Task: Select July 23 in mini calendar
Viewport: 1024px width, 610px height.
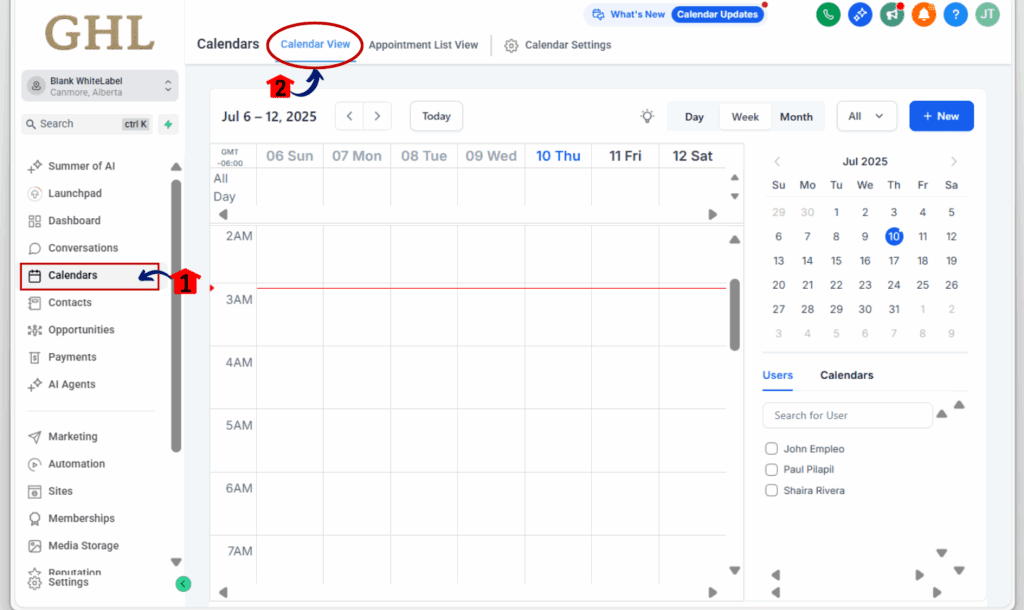Action: [865, 285]
